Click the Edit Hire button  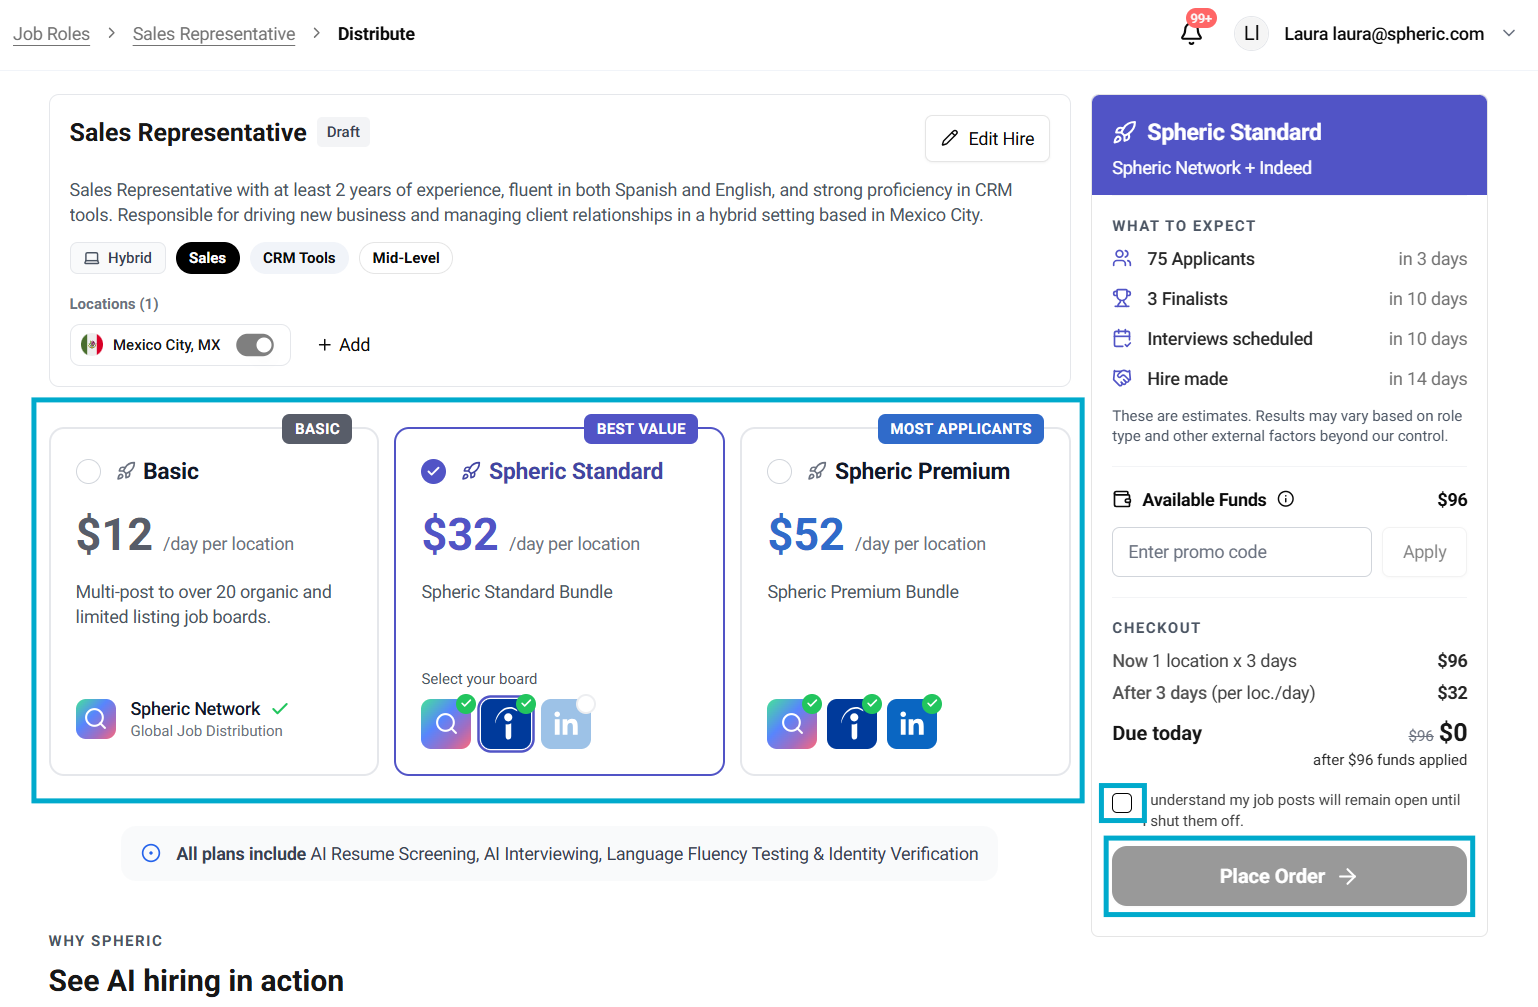[x=987, y=139]
